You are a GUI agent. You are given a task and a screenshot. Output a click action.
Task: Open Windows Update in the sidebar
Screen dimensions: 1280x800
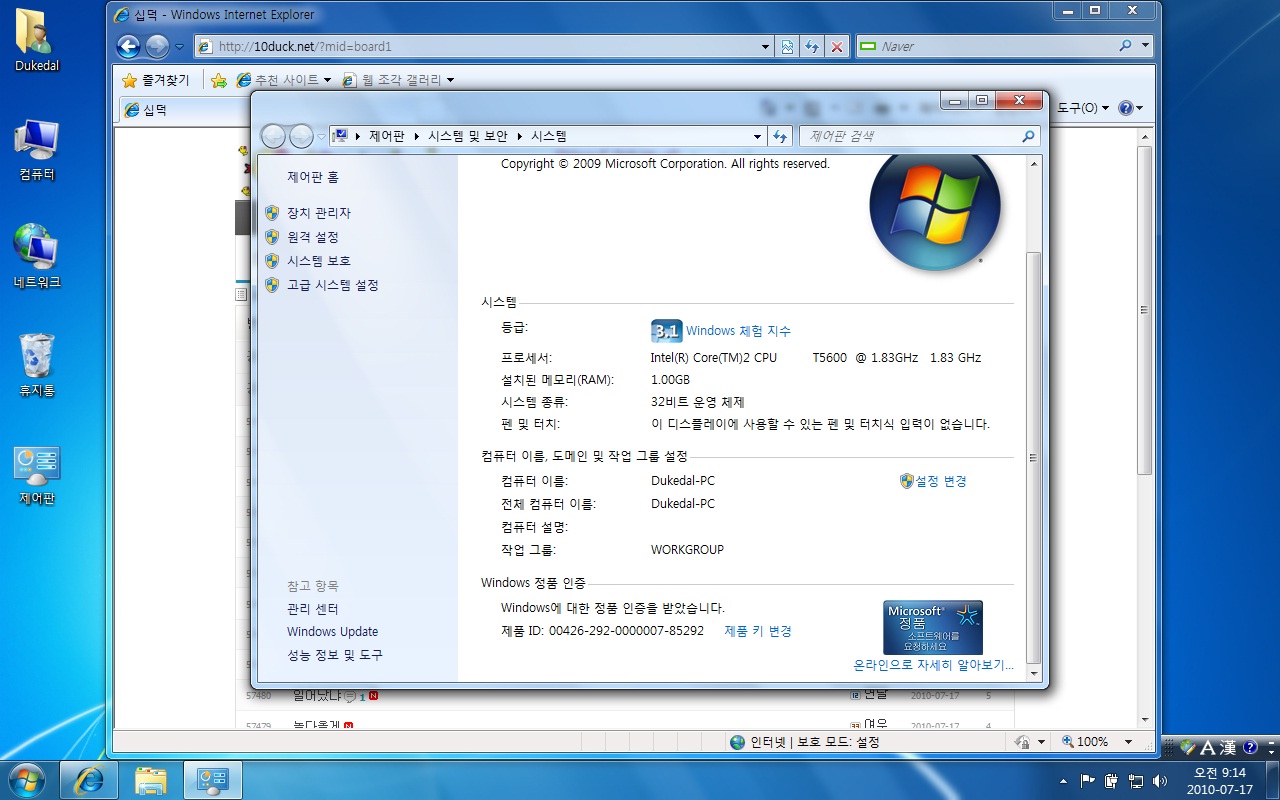[x=333, y=632]
